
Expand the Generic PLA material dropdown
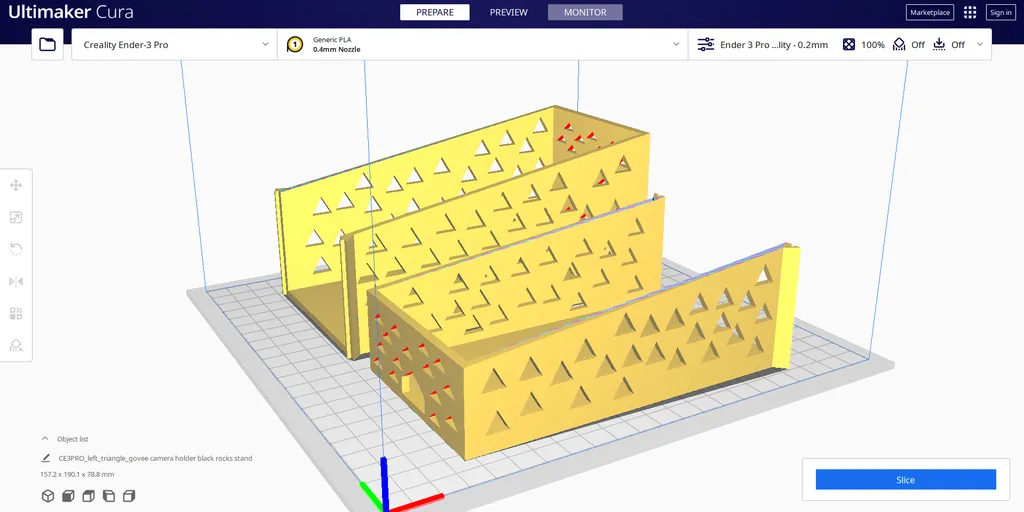pyautogui.click(x=482, y=45)
